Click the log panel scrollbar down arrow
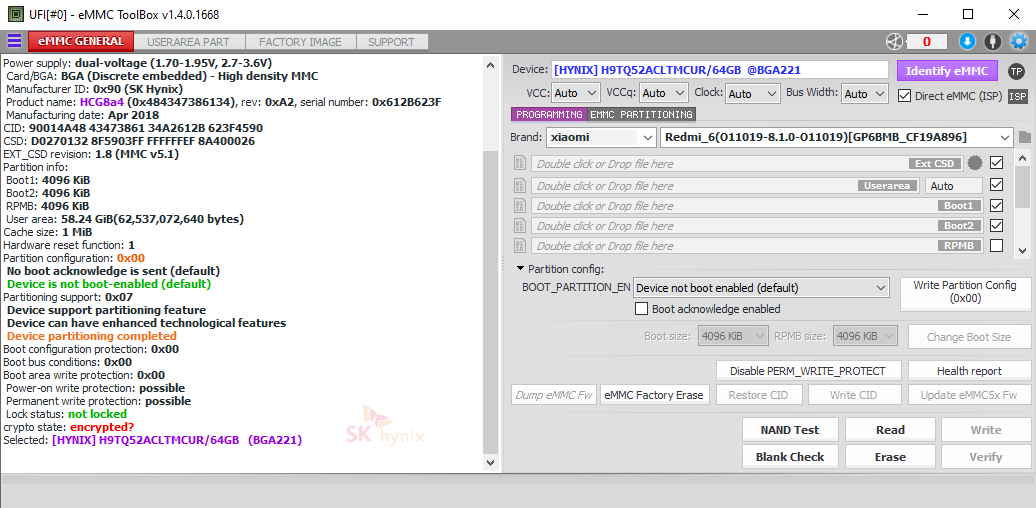Screen dimensions: 1036x508 click(x=490, y=463)
